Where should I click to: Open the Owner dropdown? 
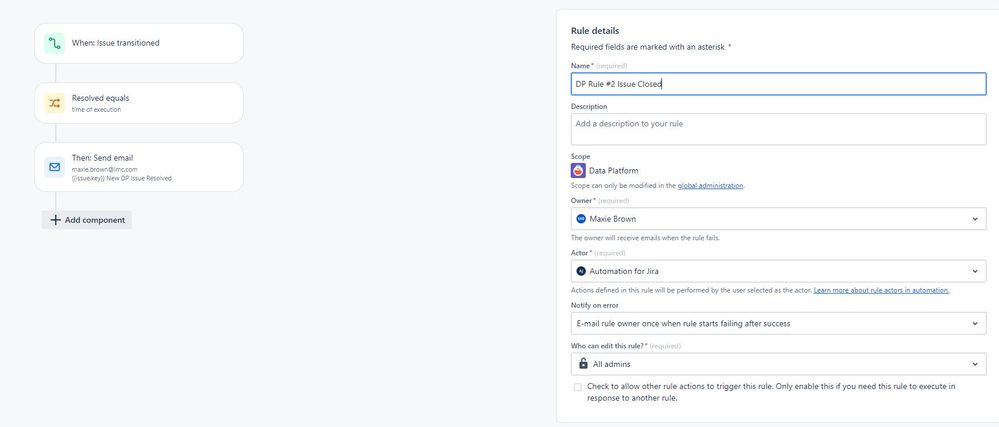pyautogui.click(x=975, y=218)
